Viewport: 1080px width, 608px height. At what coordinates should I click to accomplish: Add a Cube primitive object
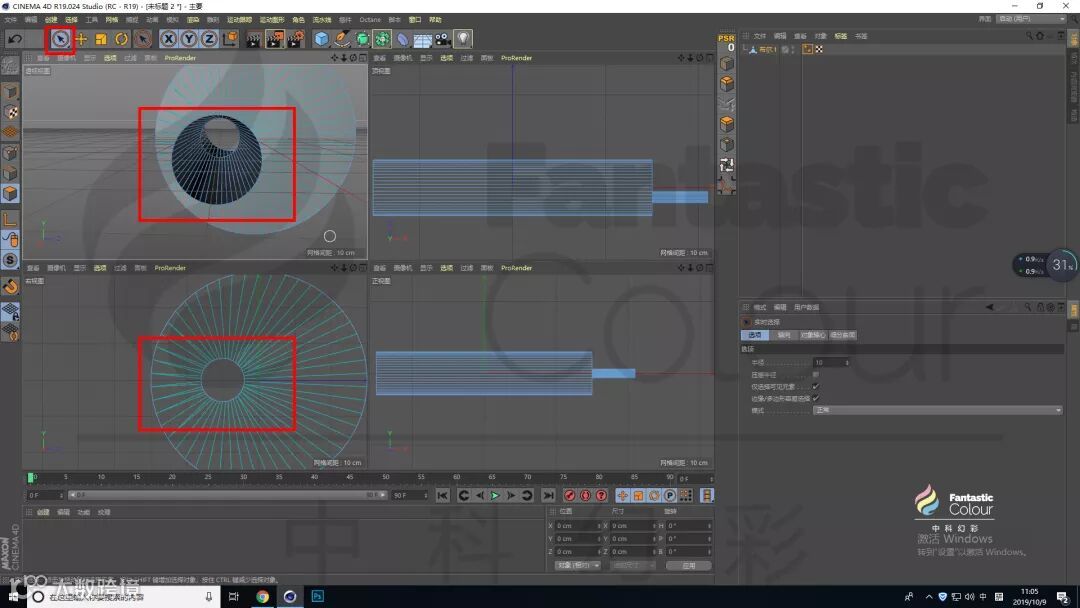pos(321,39)
